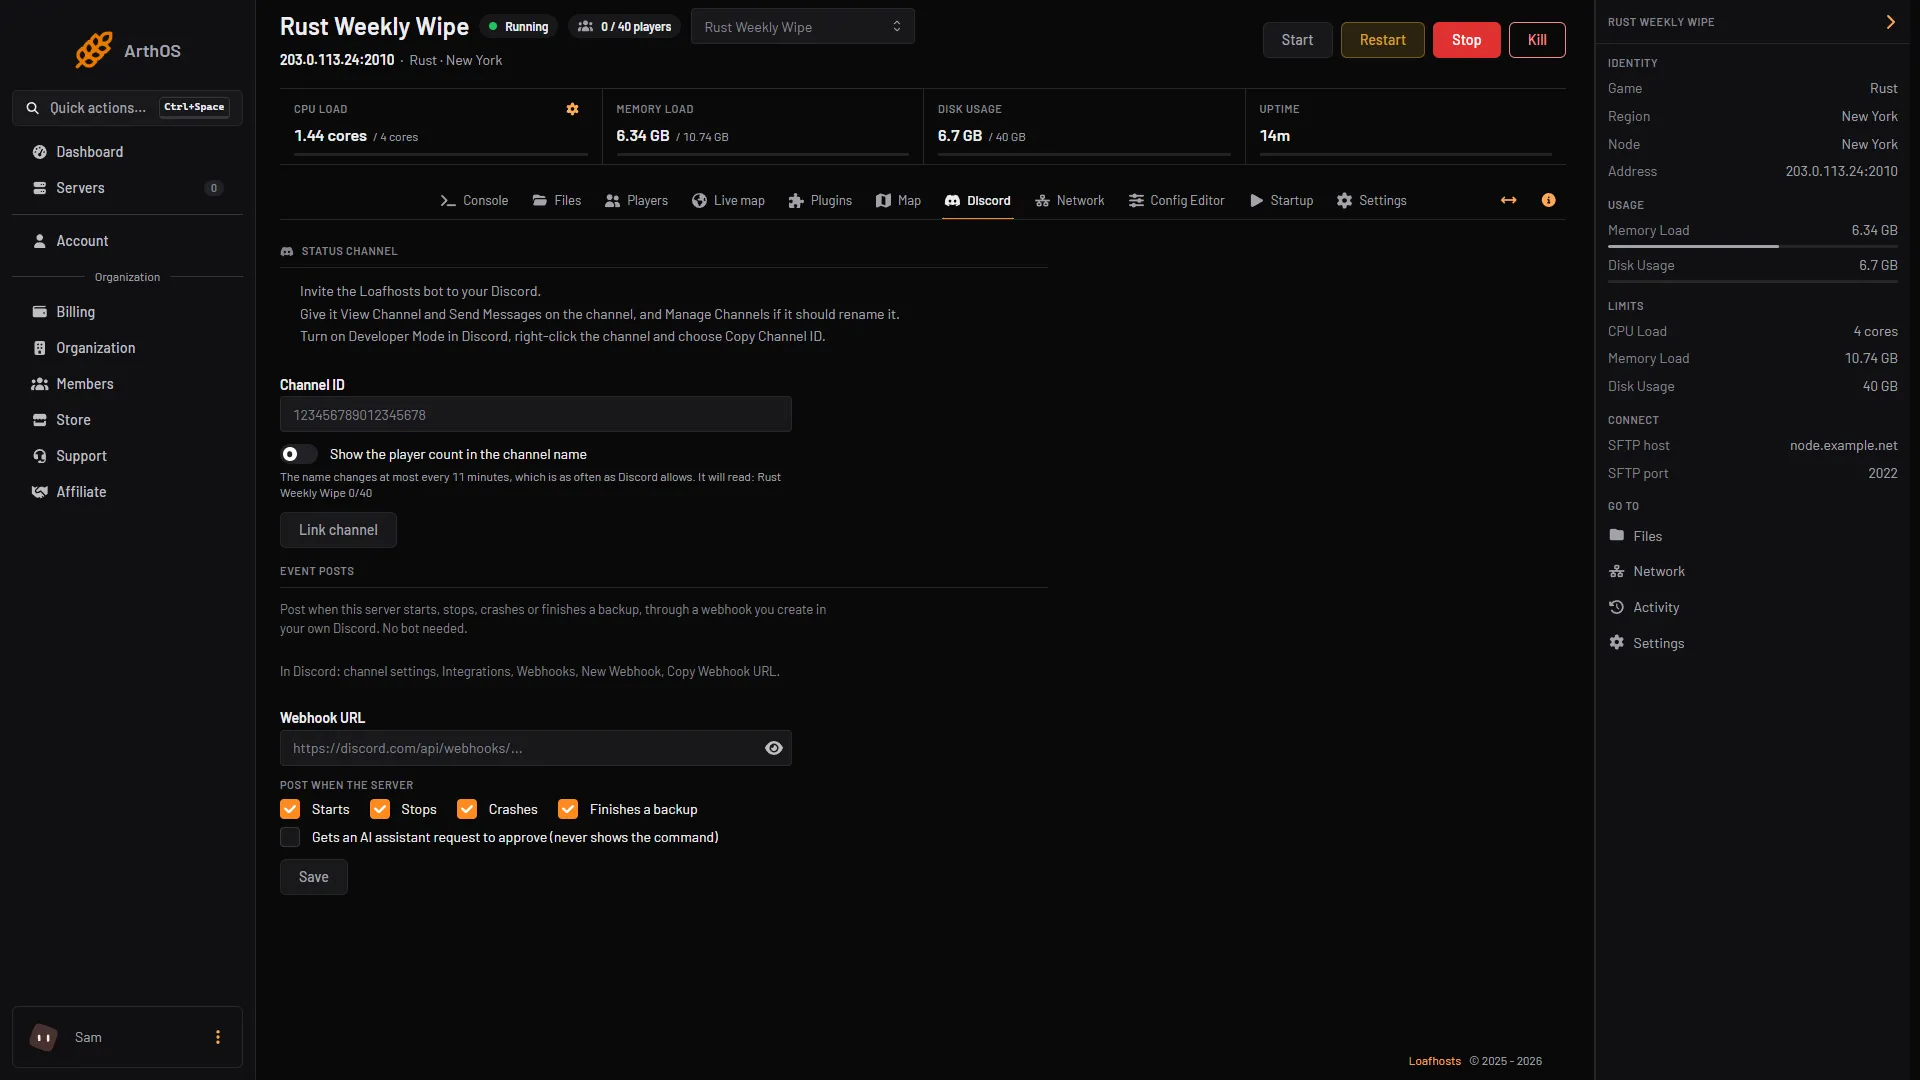Image resolution: width=1920 pixels, height=1080 pixels.
Task: Open Store in the sidebar
Action: (127, 420)
